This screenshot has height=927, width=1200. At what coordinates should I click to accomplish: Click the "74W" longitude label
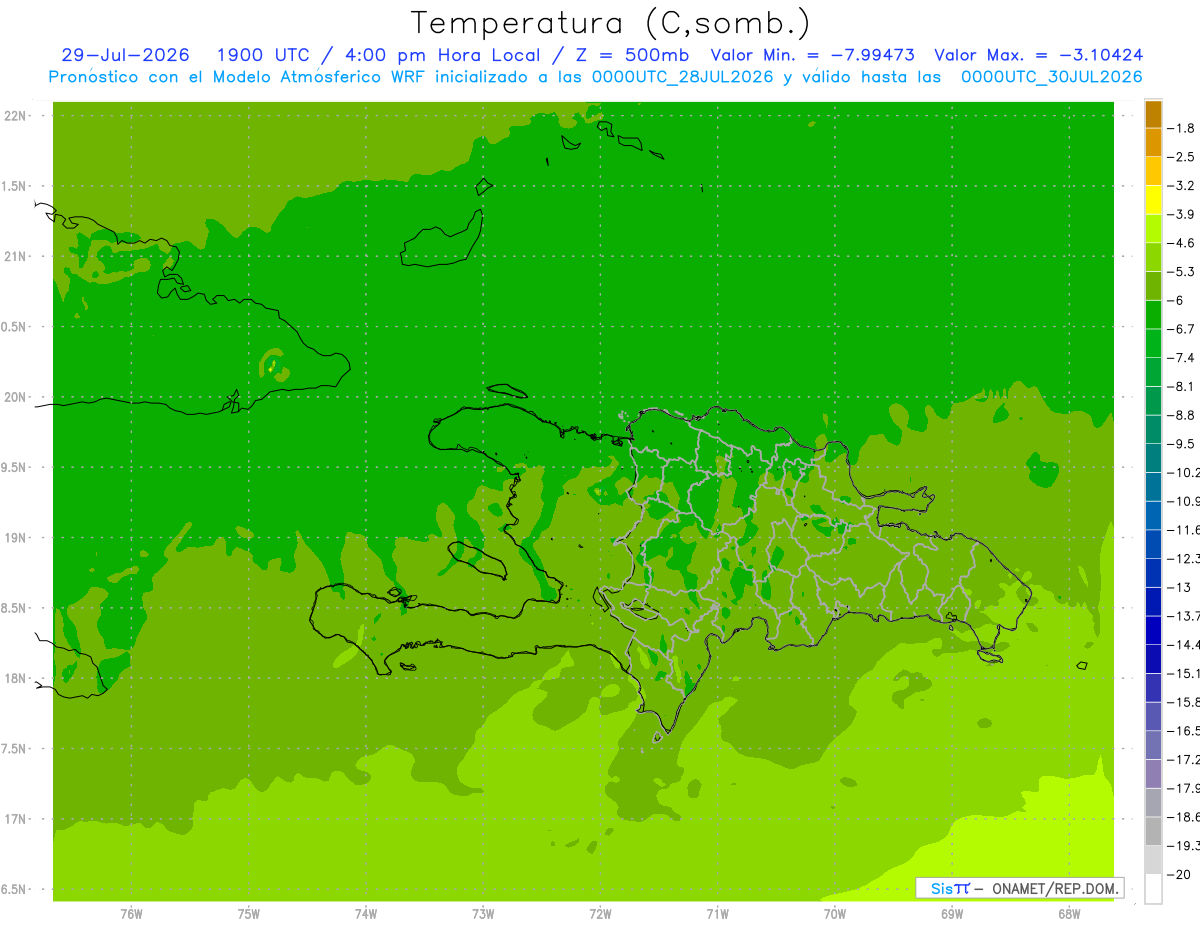[366, 915]
